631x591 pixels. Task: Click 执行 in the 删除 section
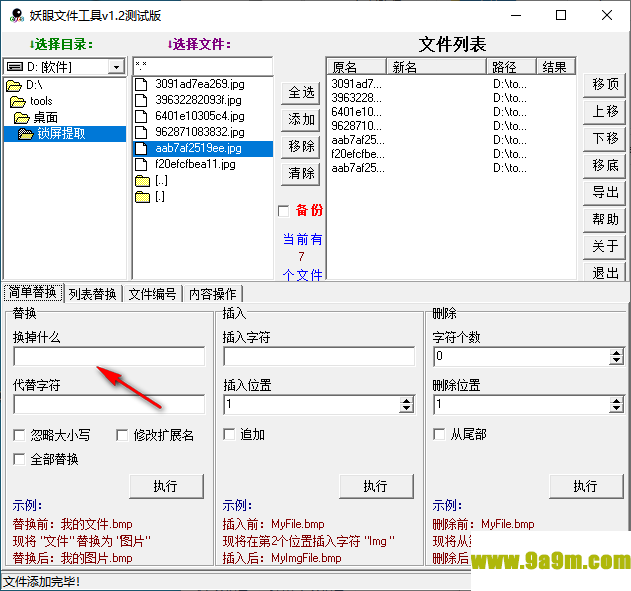(x=586, y=486)
